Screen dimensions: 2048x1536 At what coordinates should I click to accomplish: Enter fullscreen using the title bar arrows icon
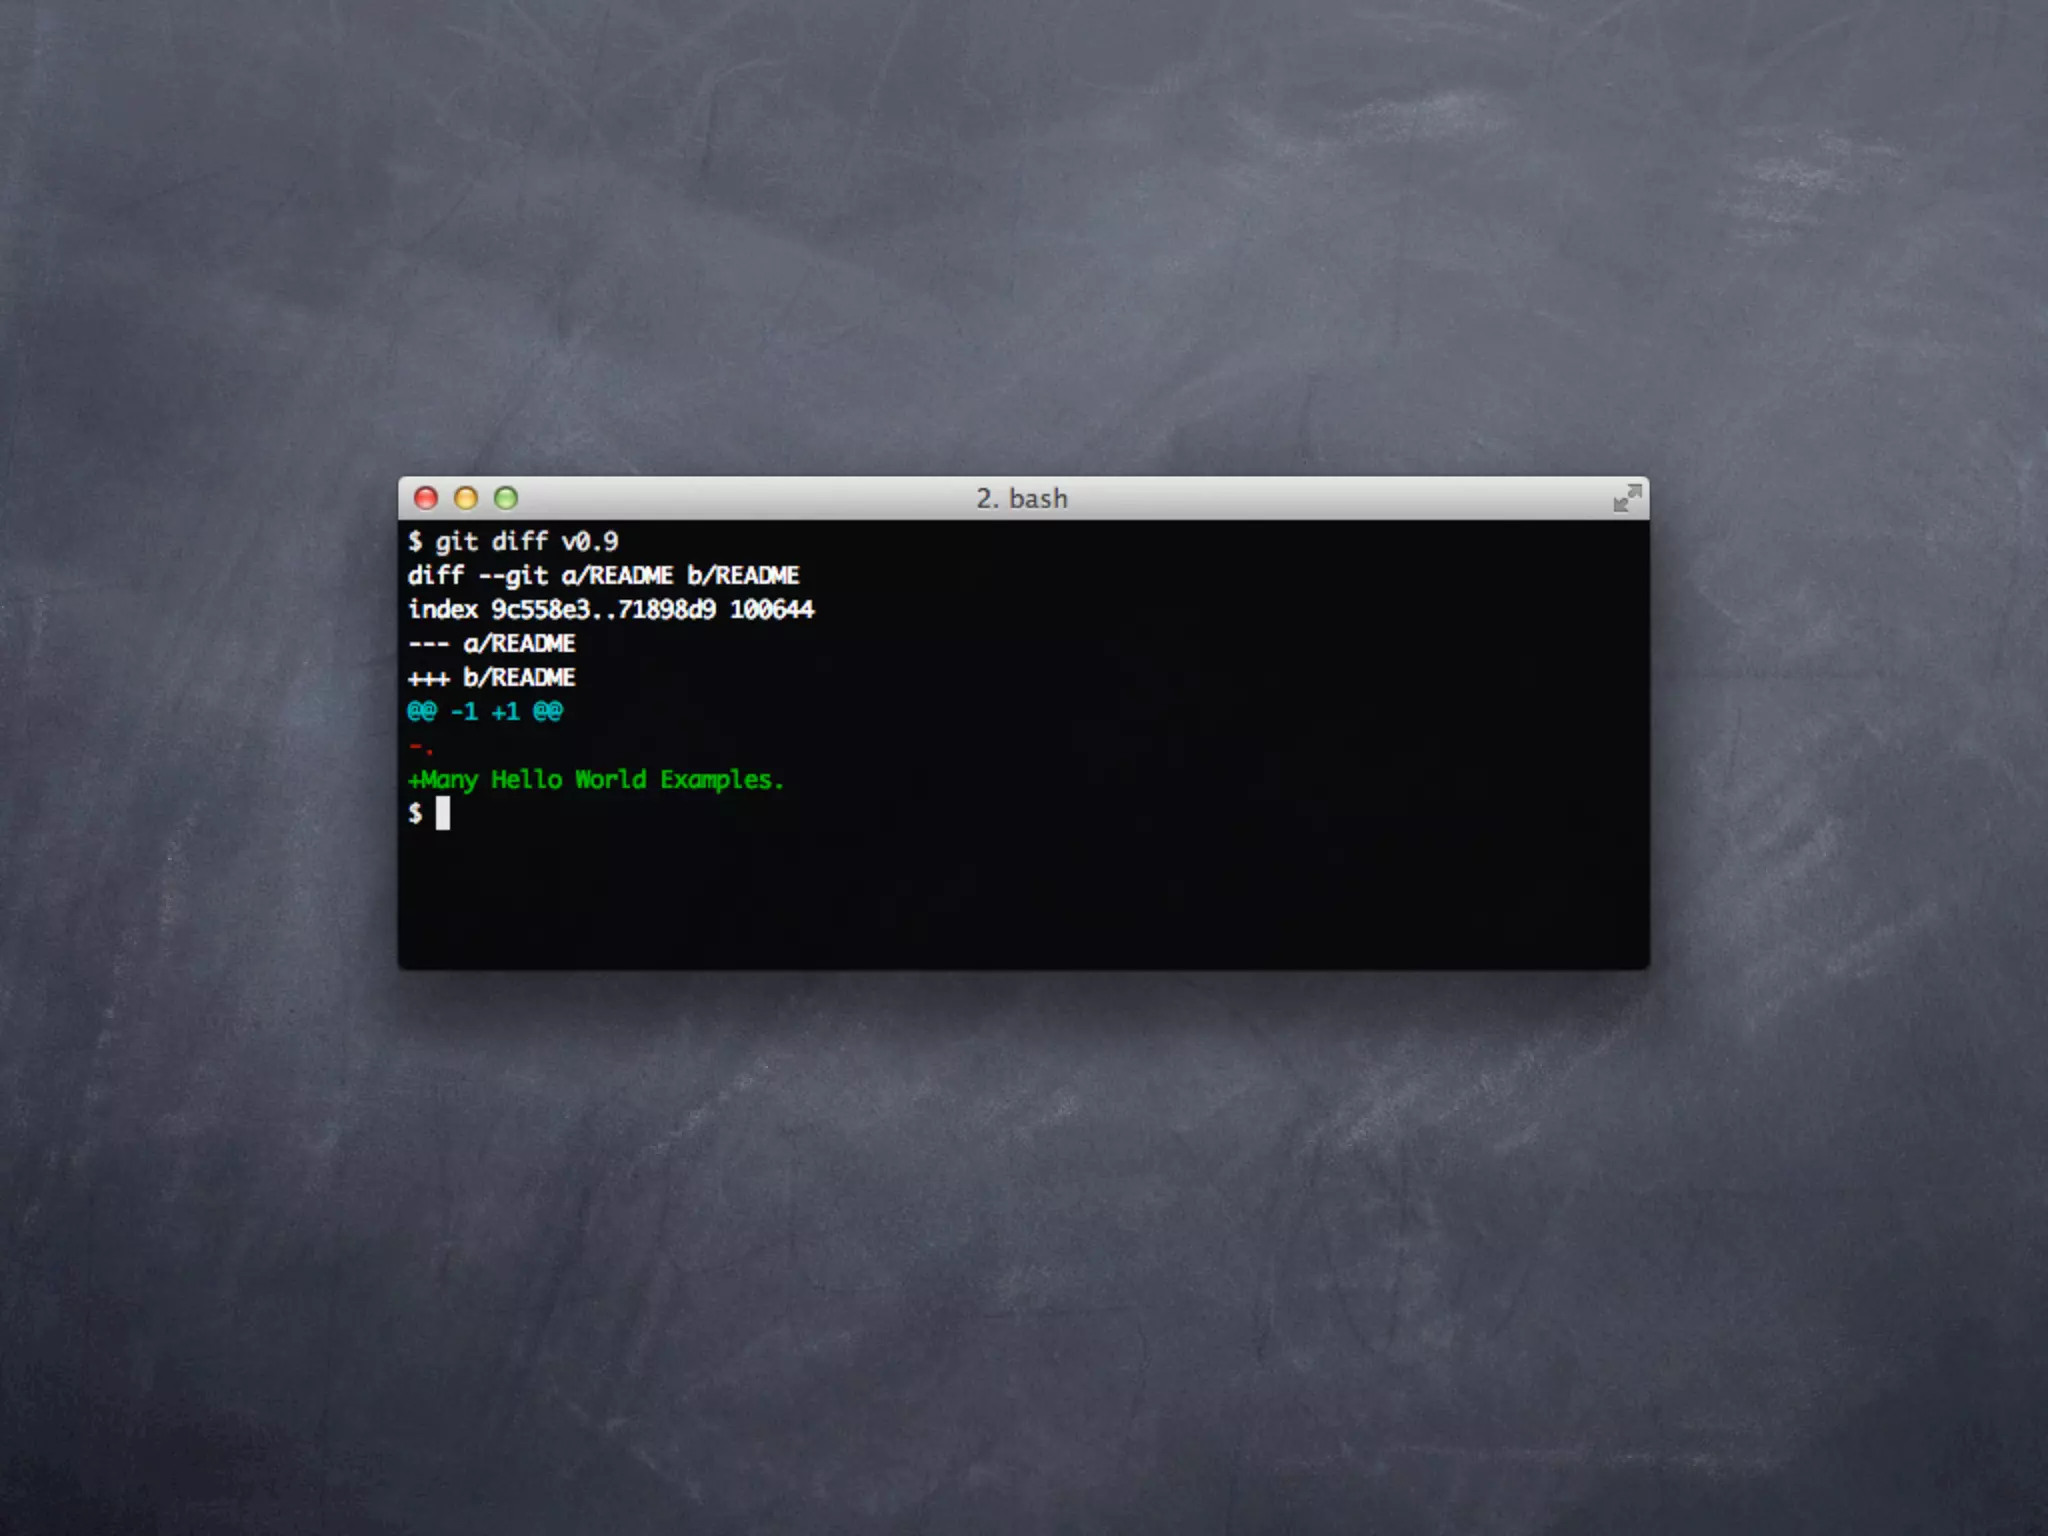coord(1627,498)
